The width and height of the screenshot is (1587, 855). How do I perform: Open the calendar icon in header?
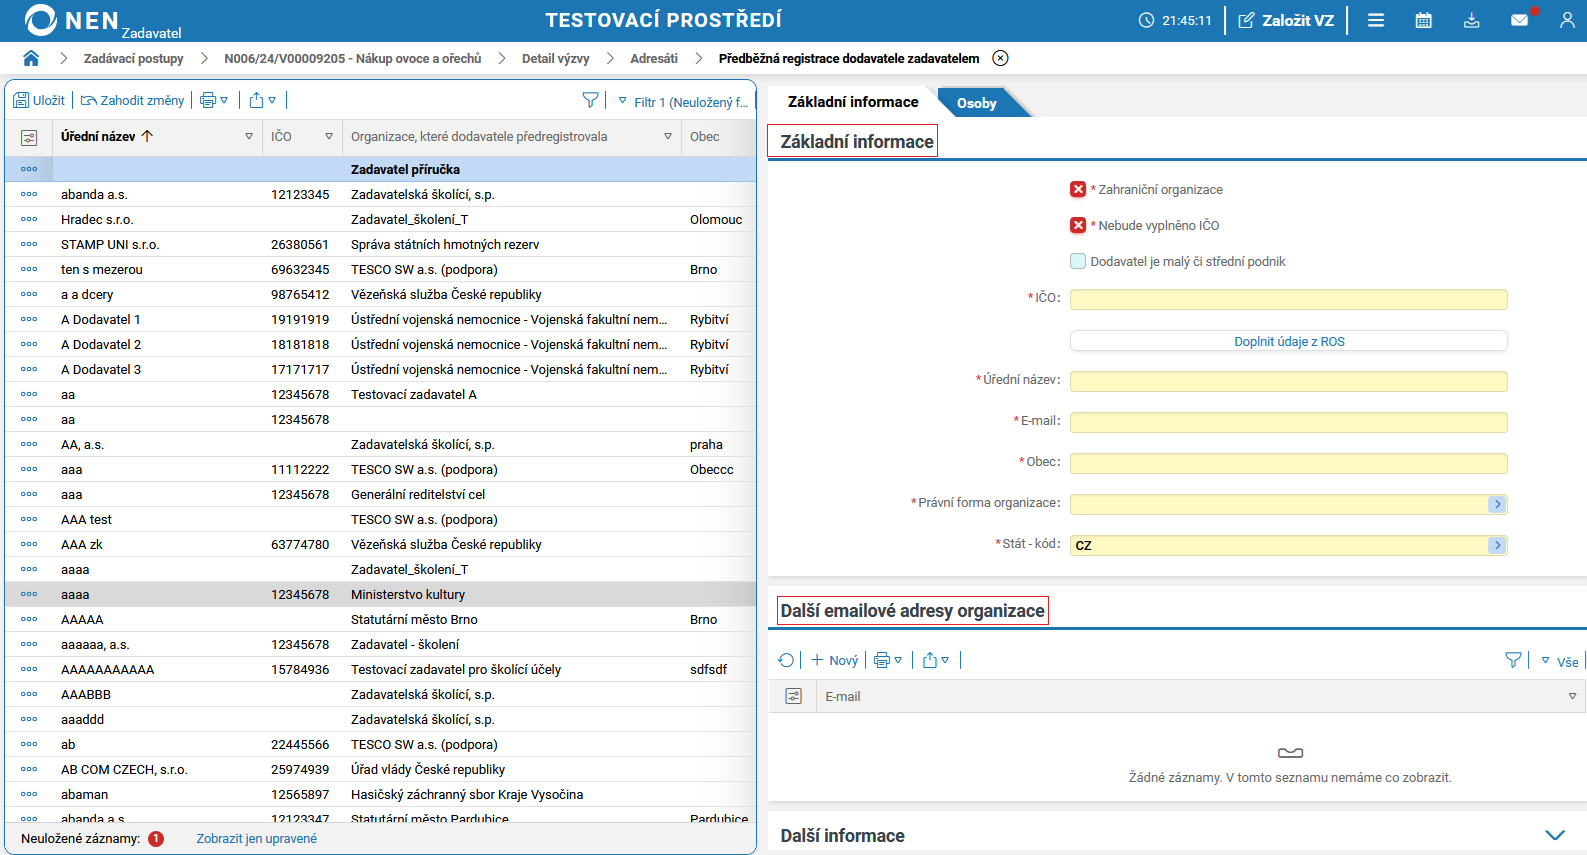coord(1423,20)
